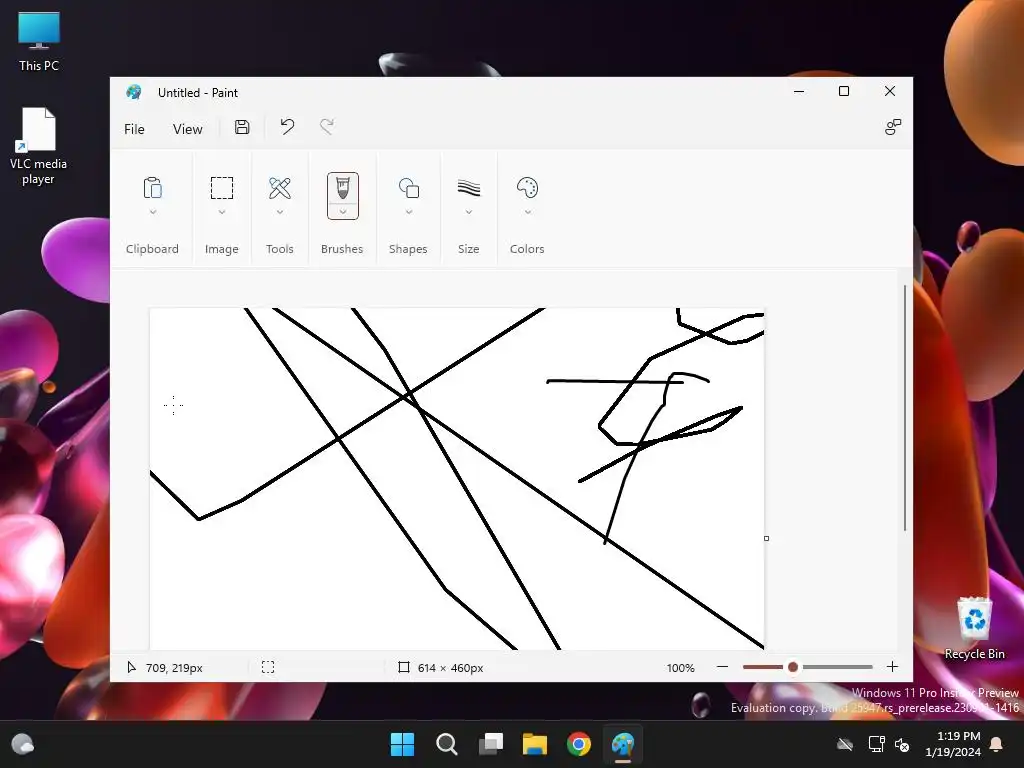The width and height of the screenshot is (1024, 768).
Task: Click the weather widget icon on taskbar
Action: (x=23, y=744)
